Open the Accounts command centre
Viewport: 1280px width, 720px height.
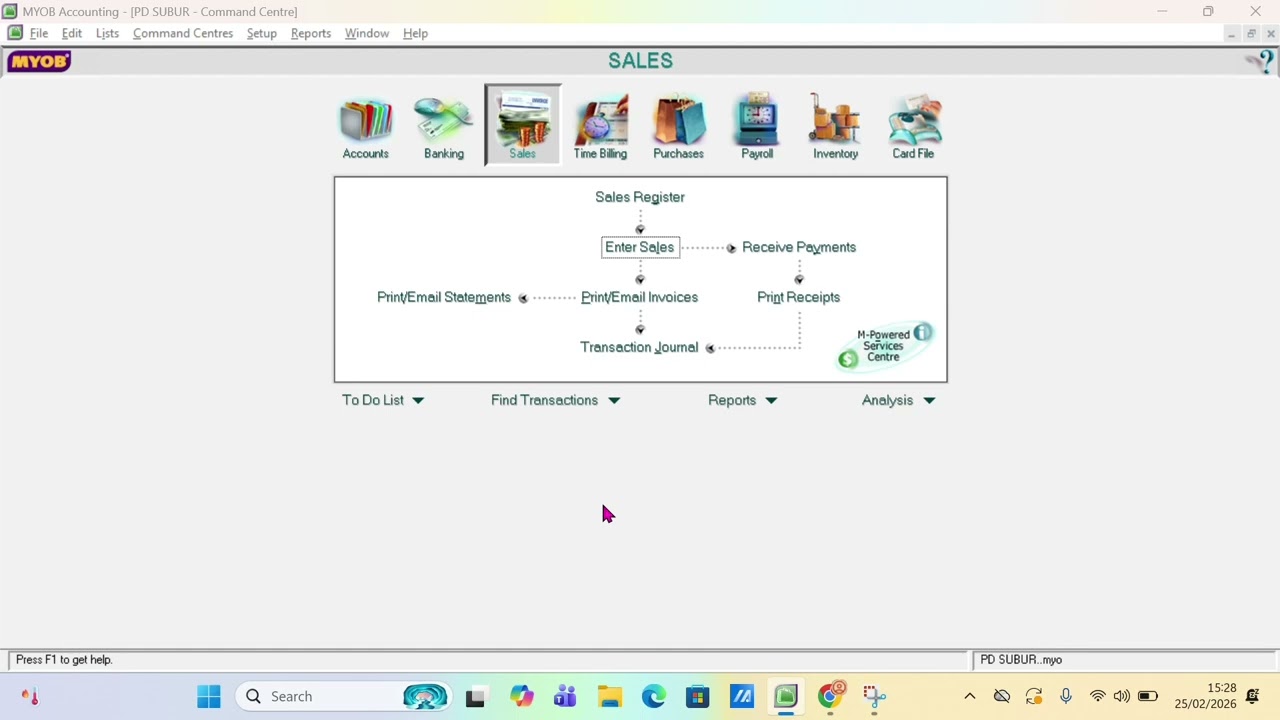coord(365,126)
